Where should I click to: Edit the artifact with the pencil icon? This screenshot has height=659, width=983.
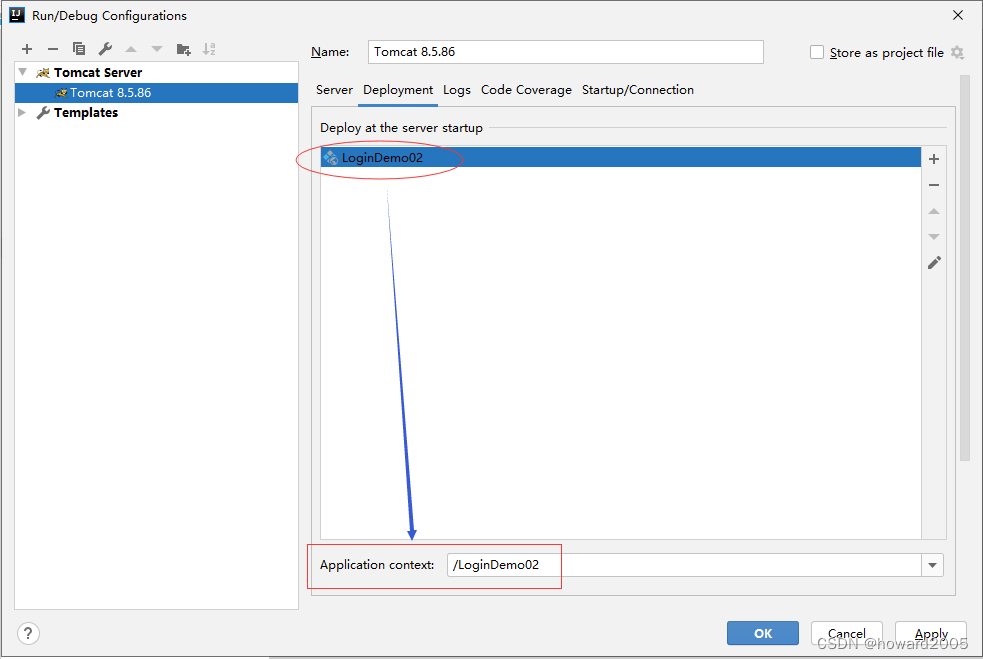[x=934, y=263]
